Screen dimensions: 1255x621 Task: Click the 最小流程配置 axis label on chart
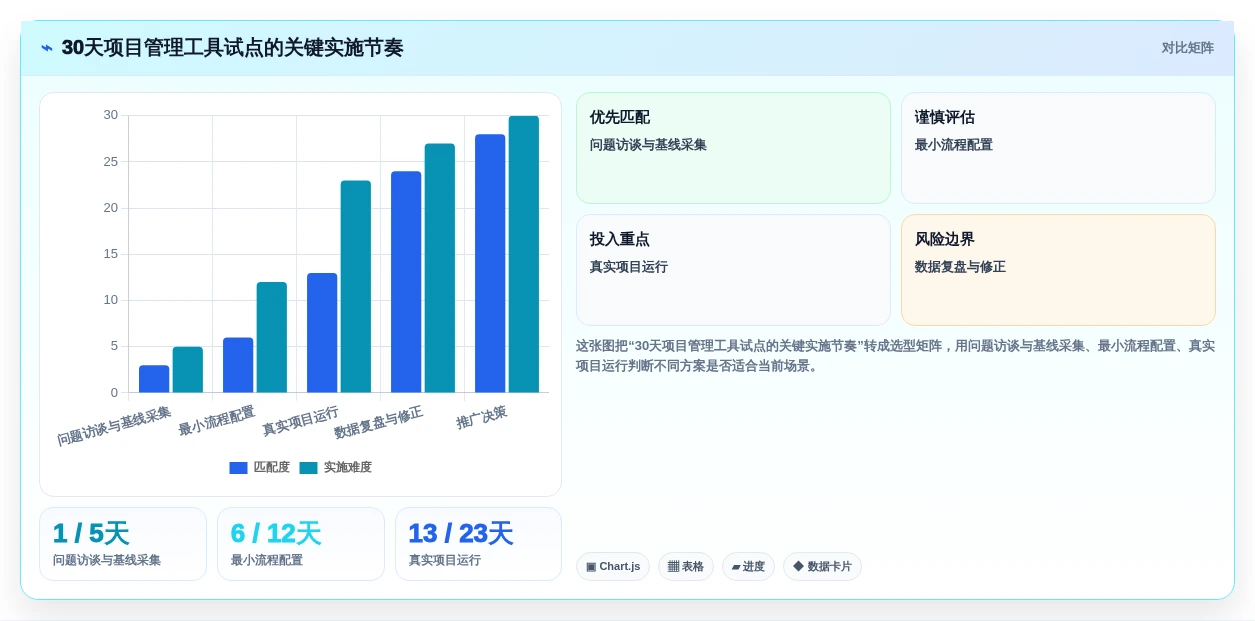217,420
